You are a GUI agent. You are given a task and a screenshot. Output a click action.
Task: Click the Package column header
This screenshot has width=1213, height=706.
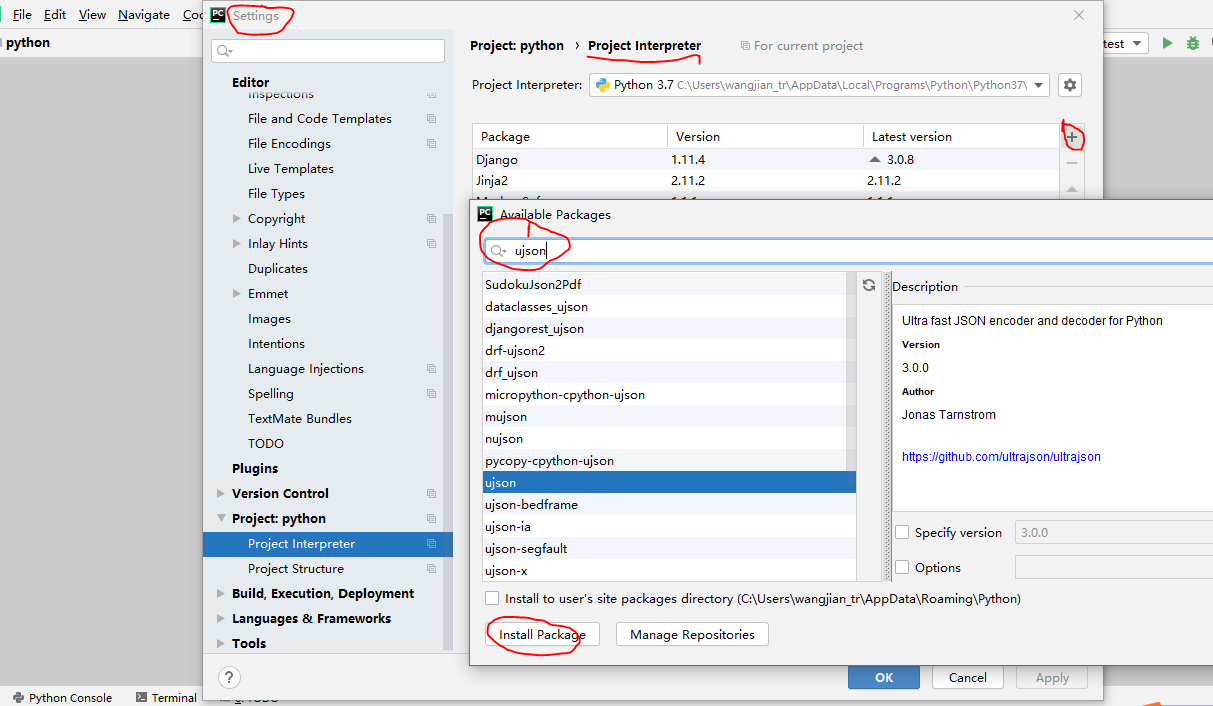point(570,137)
